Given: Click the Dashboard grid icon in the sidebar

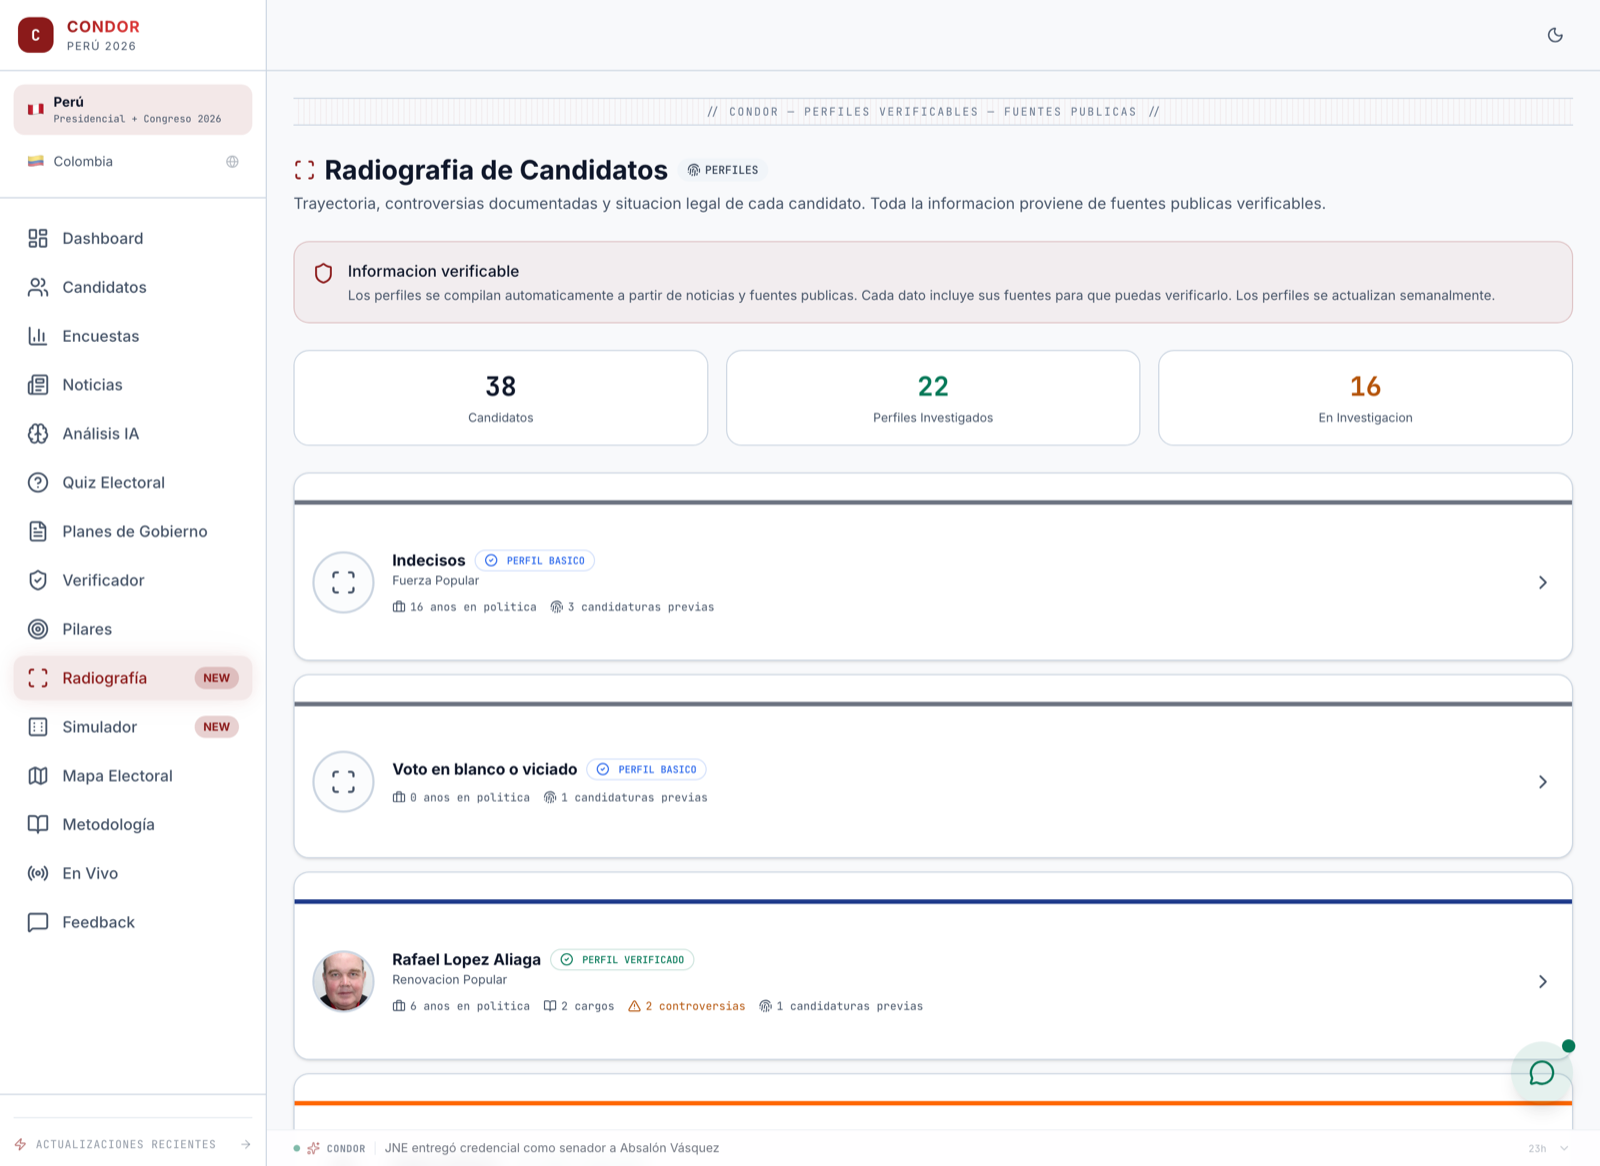Looking at the screenshot, I should (38, 238).
